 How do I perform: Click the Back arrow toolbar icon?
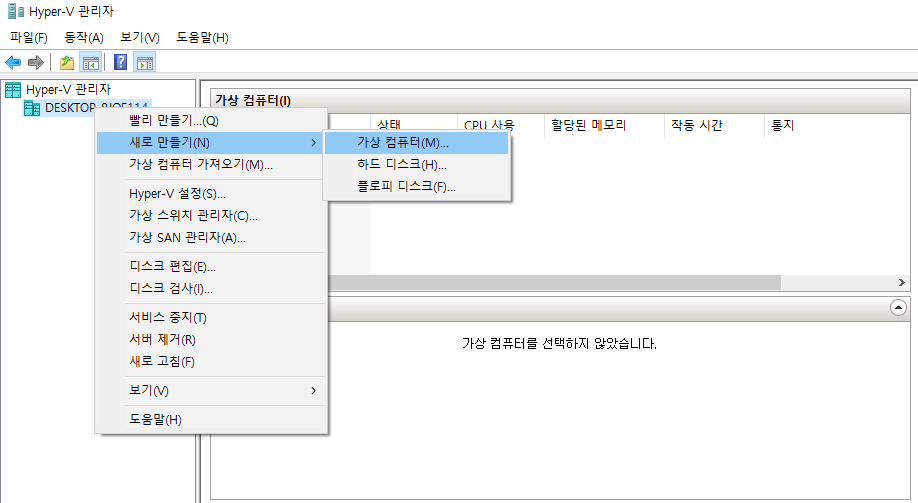[x=13, y=62]
